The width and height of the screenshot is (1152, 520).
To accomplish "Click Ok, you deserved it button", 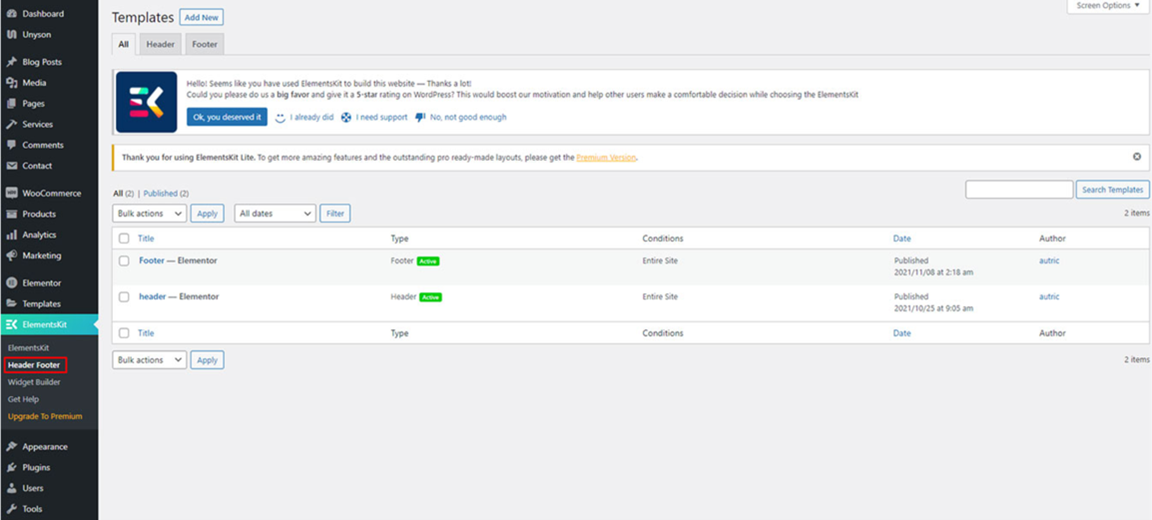I will (227, 117).
